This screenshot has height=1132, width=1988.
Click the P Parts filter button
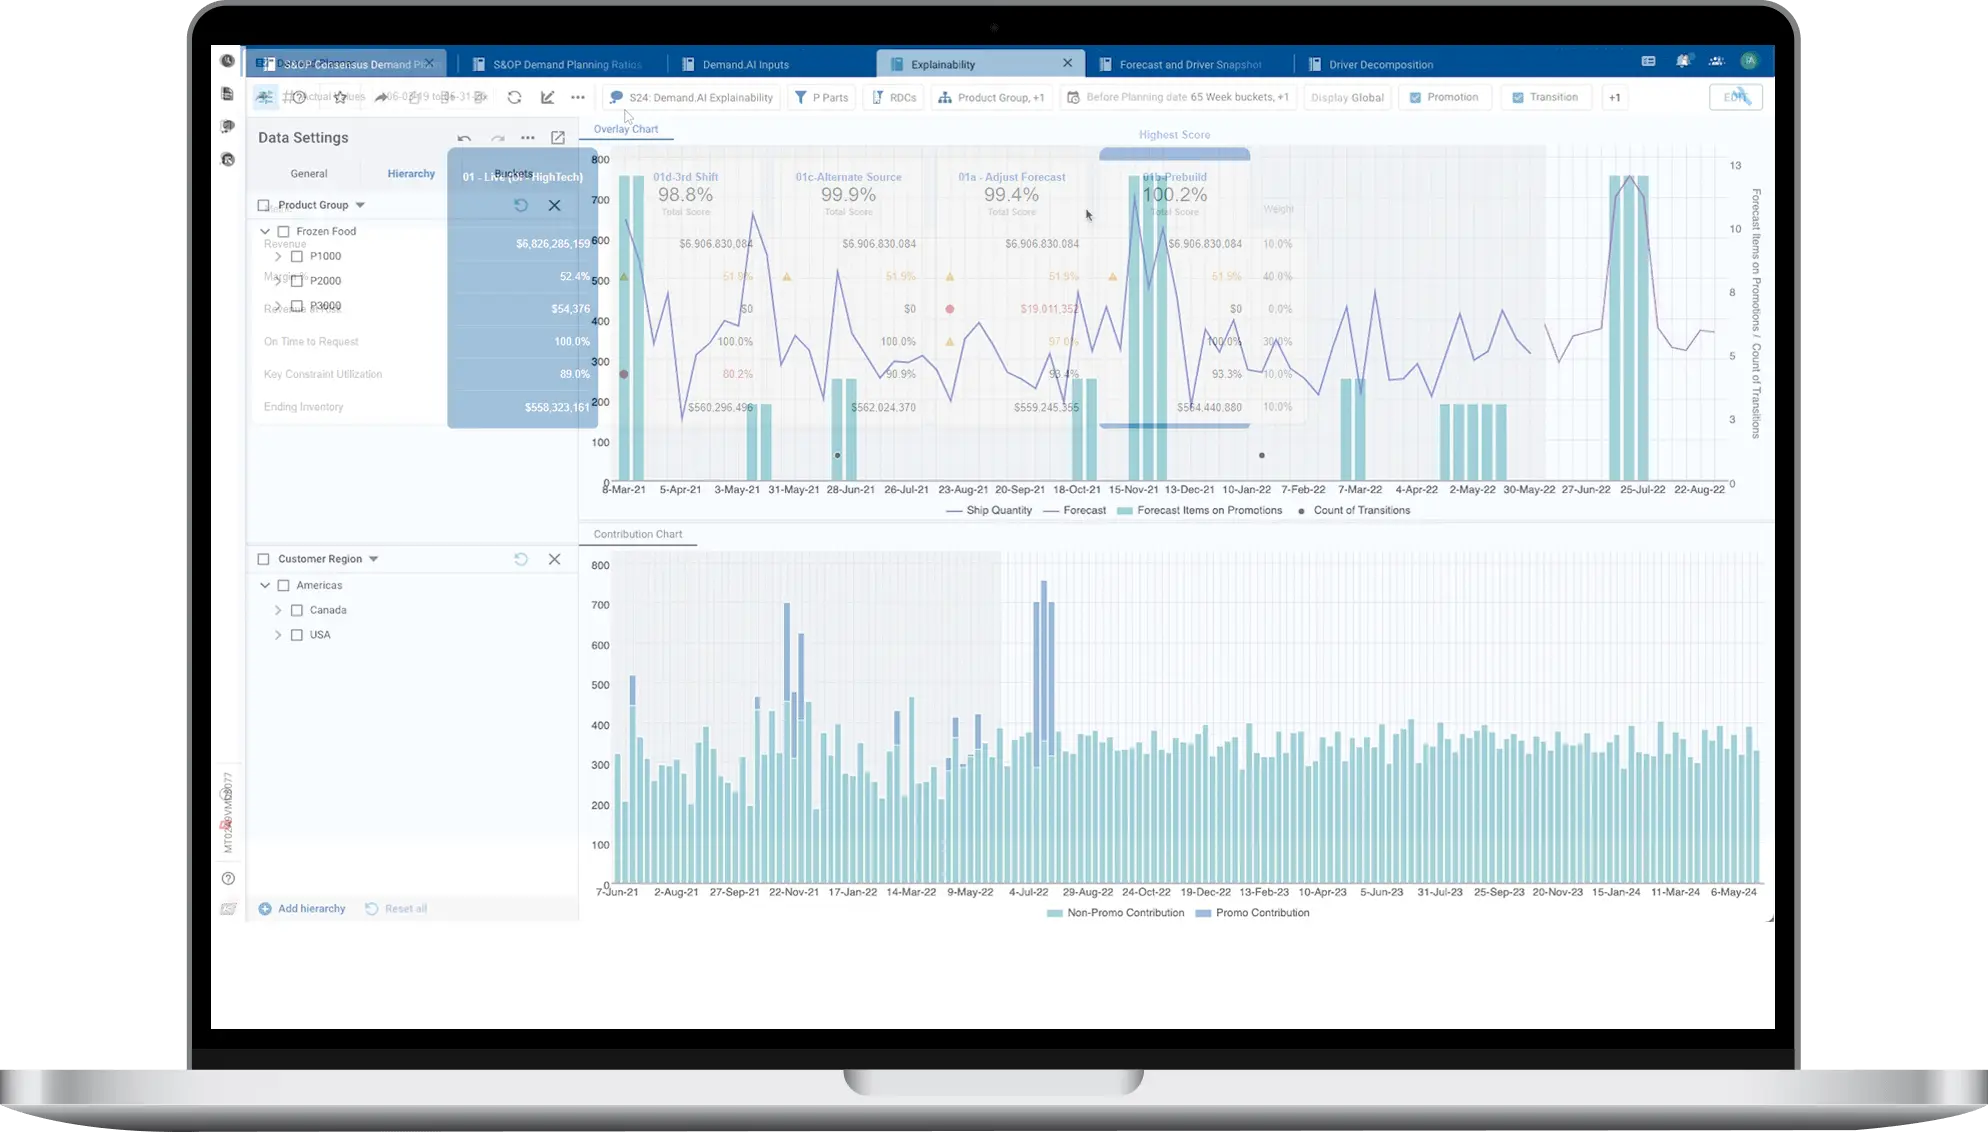coord(822,97)
